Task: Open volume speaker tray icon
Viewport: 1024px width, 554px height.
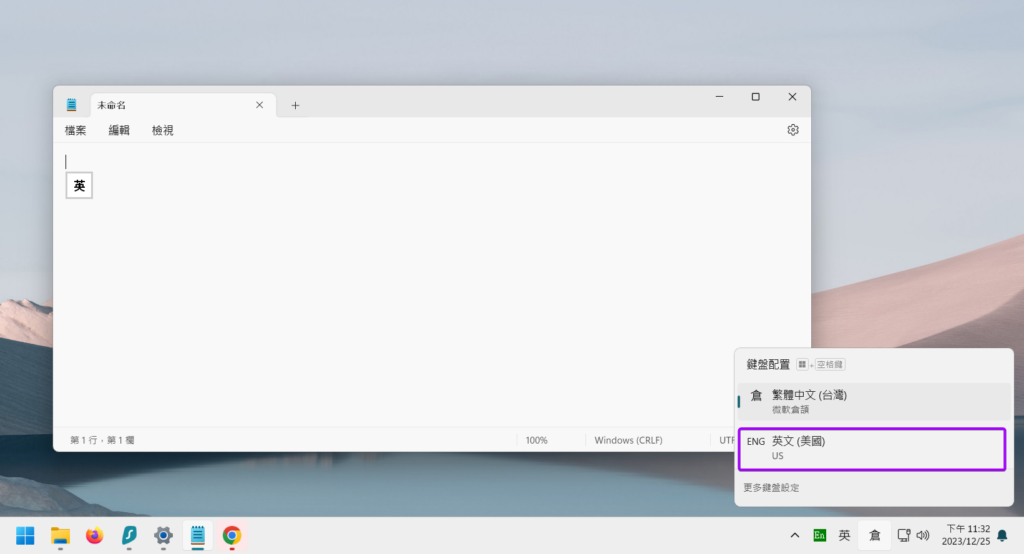Action: click(923, 536)
